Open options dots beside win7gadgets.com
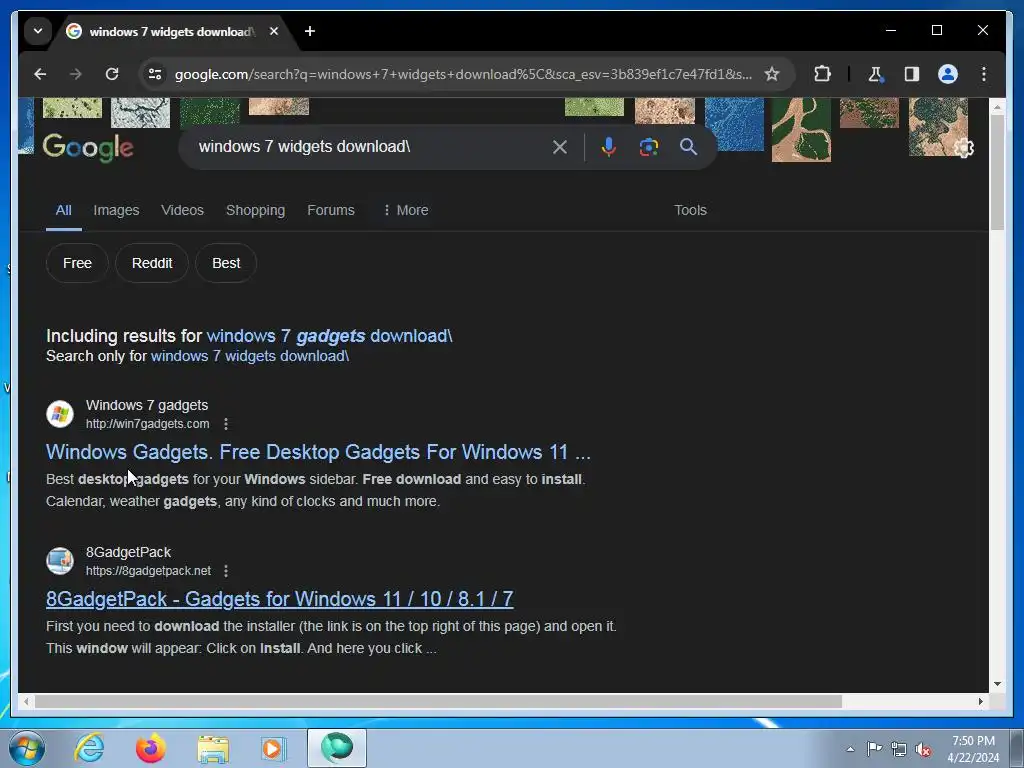This screenshot has width=1024, height=768. [226, 424]
